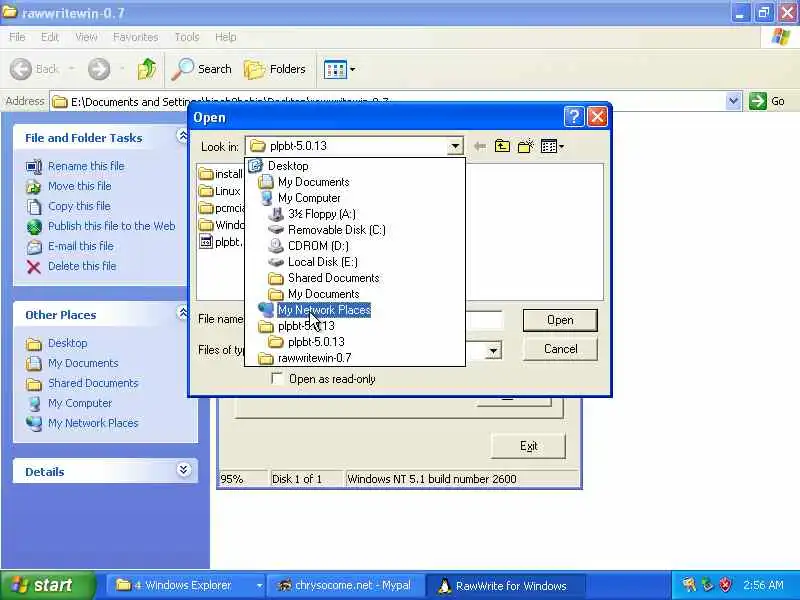This screenshot has height=600, width=800.
Task: Open Shared Documents under Other Places
Action: click(x=93, y=383)
